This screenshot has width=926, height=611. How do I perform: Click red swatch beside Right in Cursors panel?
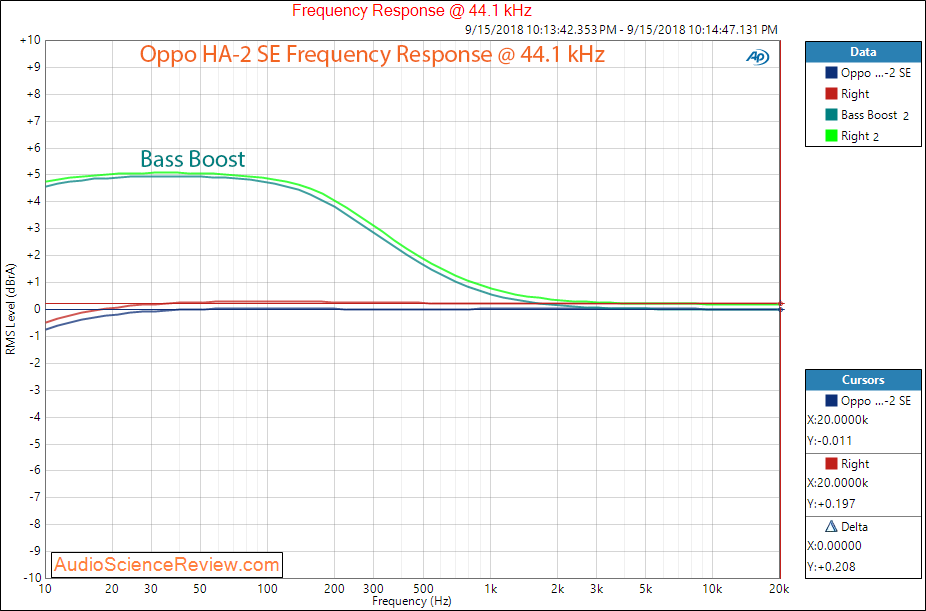[x=832, y=463]
